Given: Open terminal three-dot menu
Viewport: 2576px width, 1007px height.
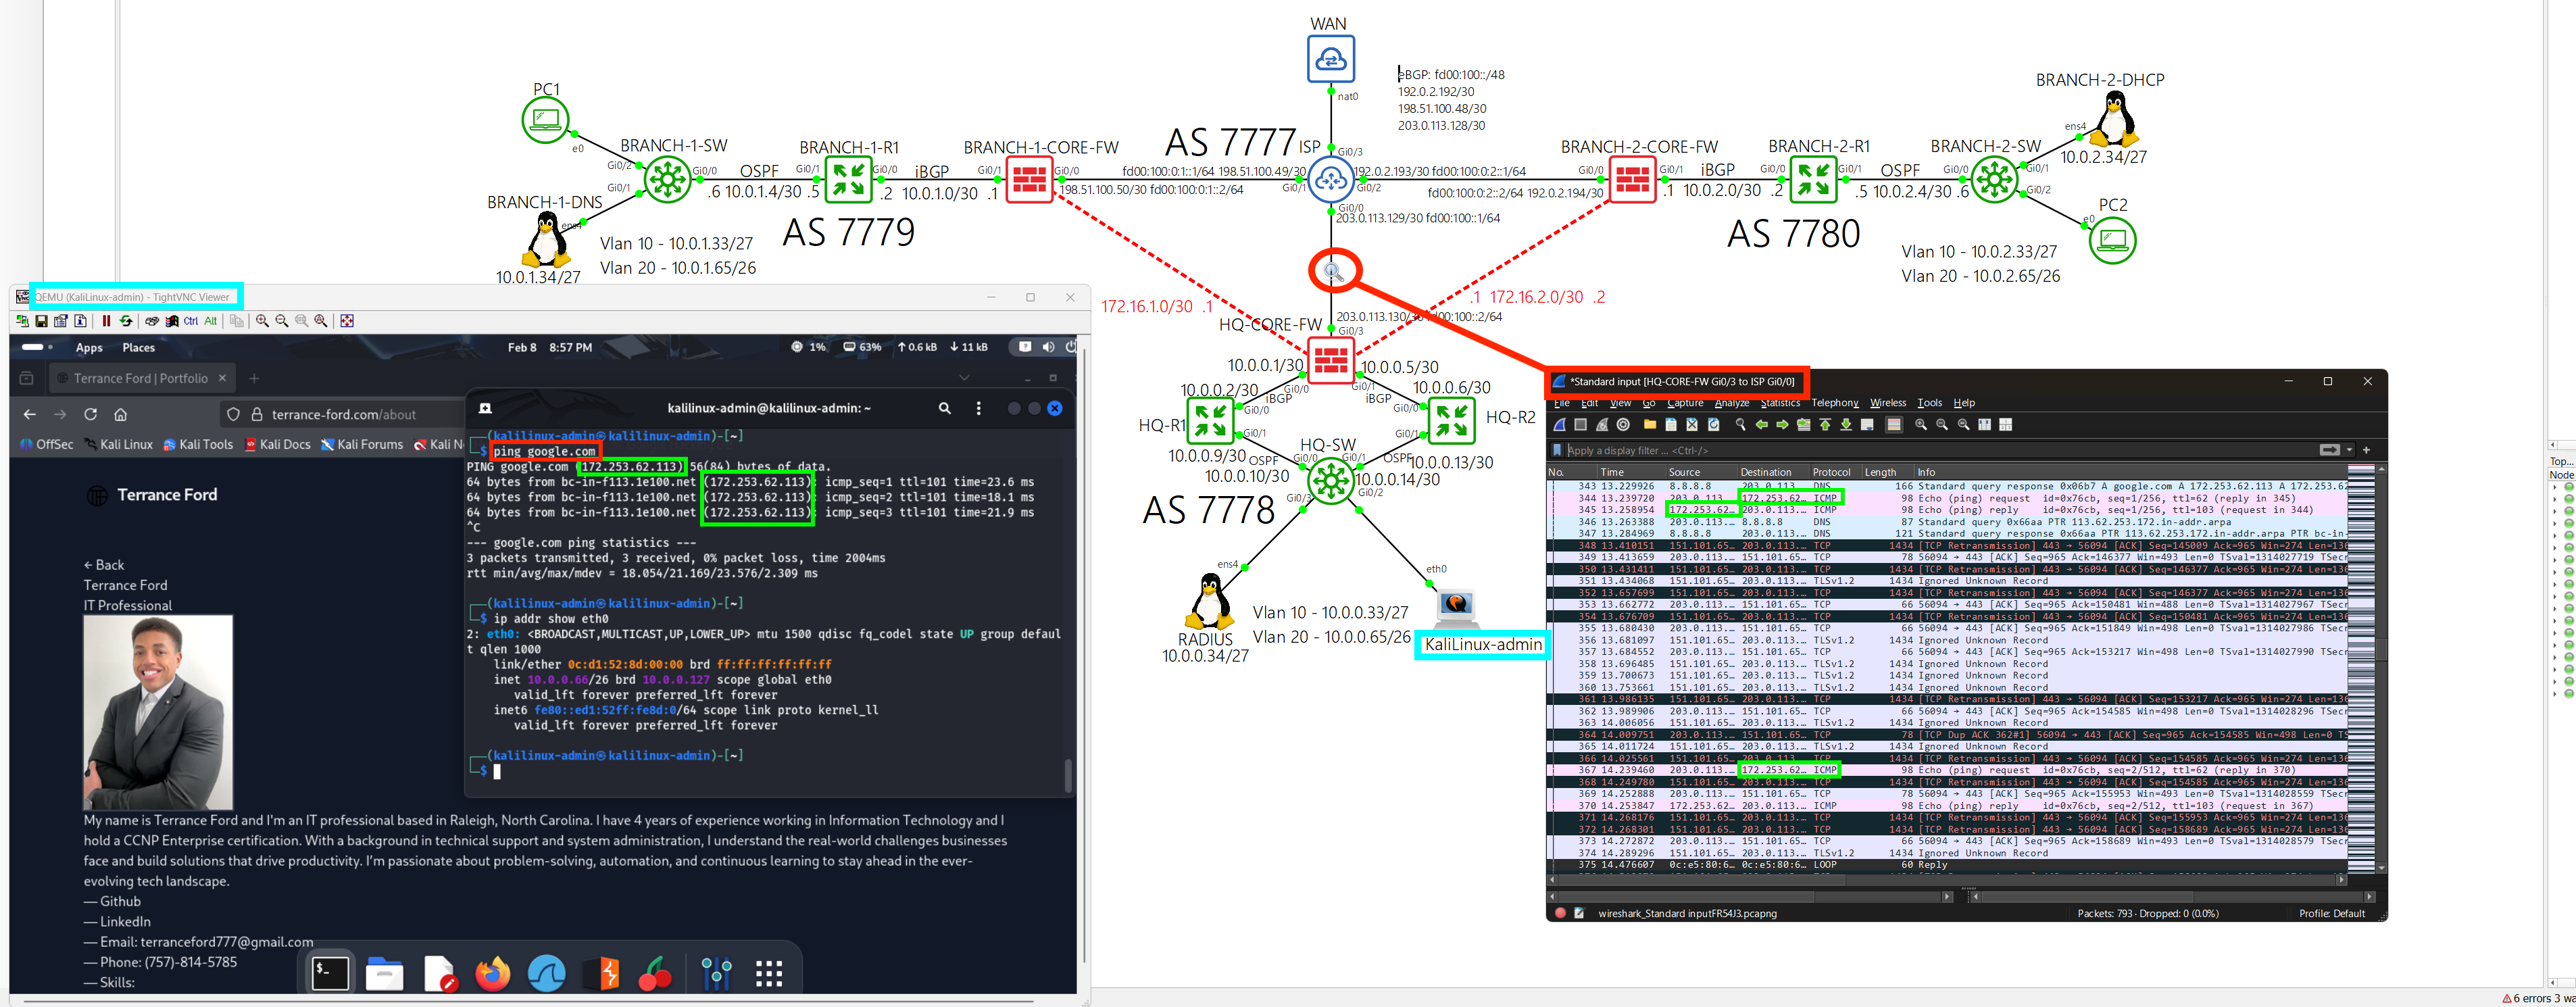Looking at the screenshot, I should point(978,408).
